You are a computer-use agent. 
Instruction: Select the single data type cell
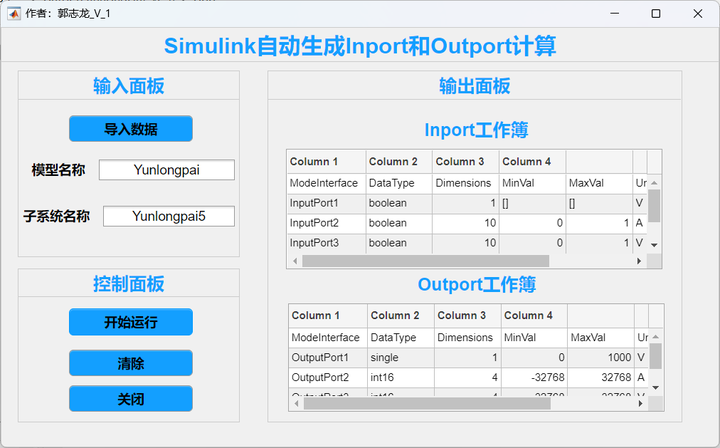(x=401, y=357)
